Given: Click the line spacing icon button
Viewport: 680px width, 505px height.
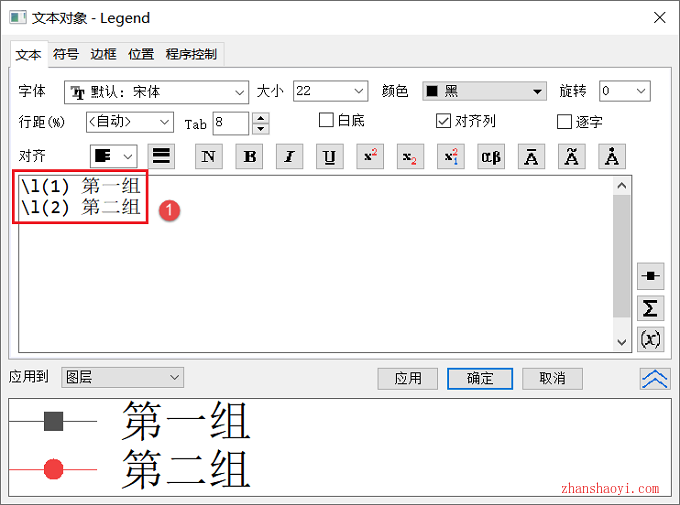Looking at the screenshot, I should (161, 156).
